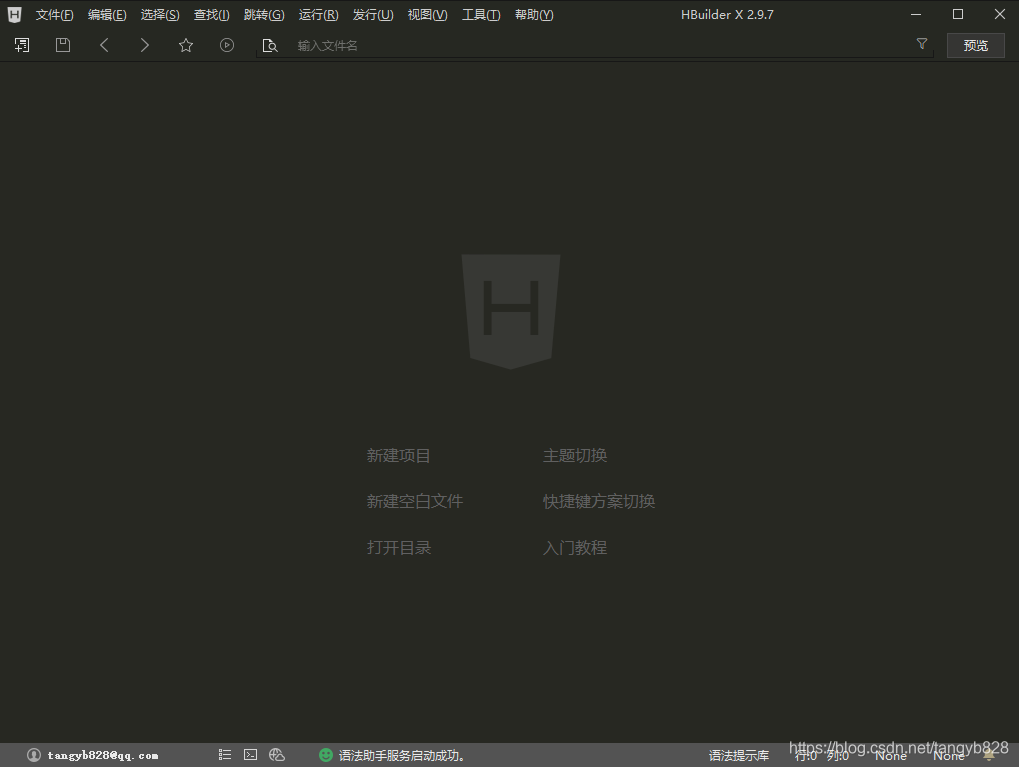This screenshot has width=1019, height=767.
Task: Click the 入门教程 link
Action: pyautogui.click(x=575, y=547)
